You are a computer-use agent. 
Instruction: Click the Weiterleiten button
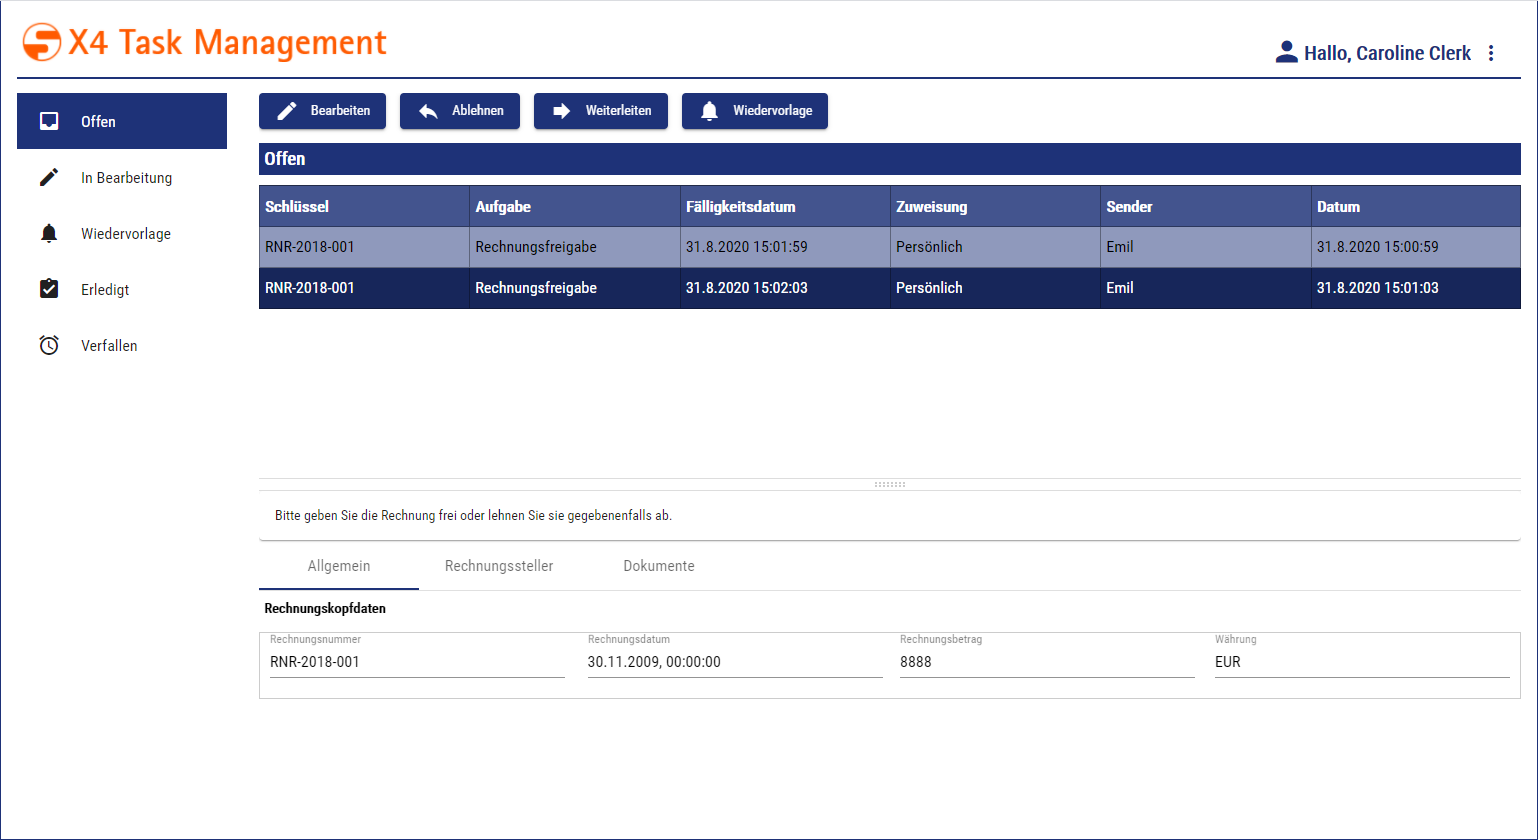601,110
